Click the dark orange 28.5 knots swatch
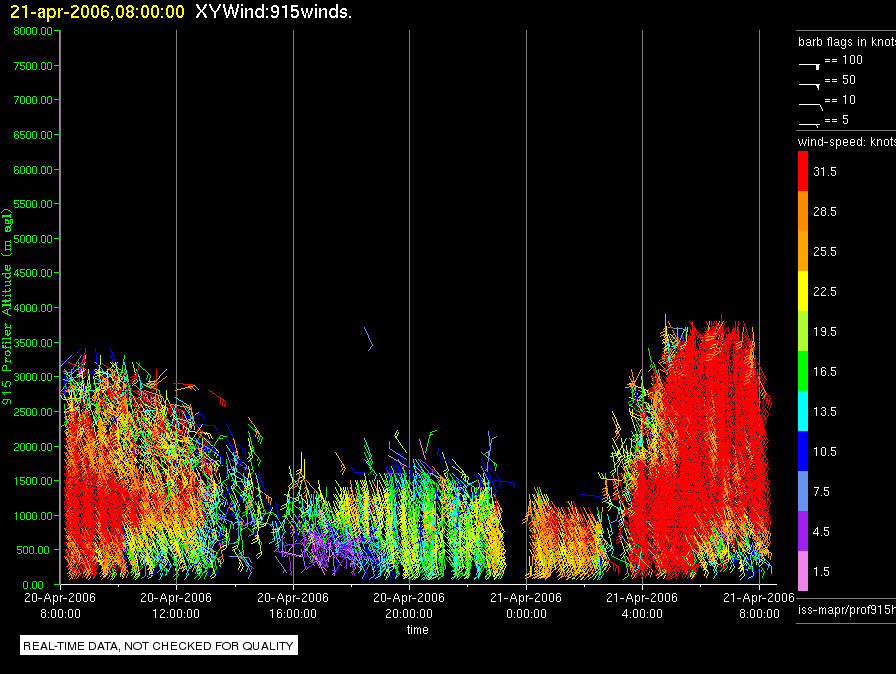Viewport: 896px width, 674px height. (803, 211)
